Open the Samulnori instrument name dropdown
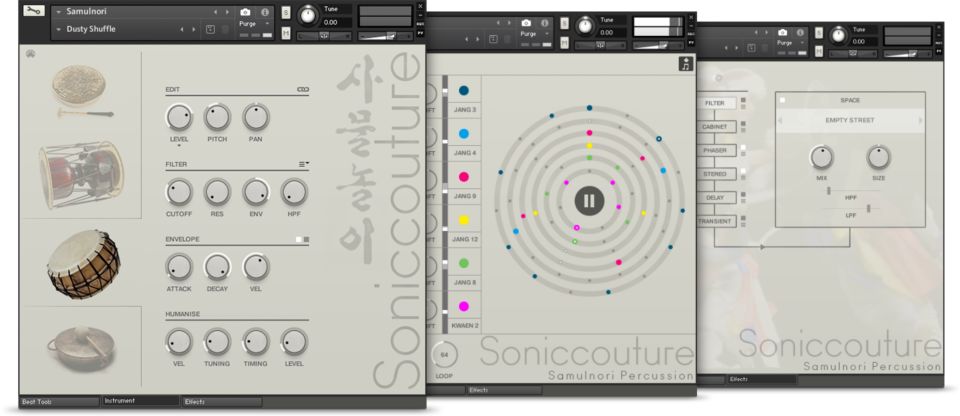Viewport: 960px width, 416px height. [x=58, y=11]
